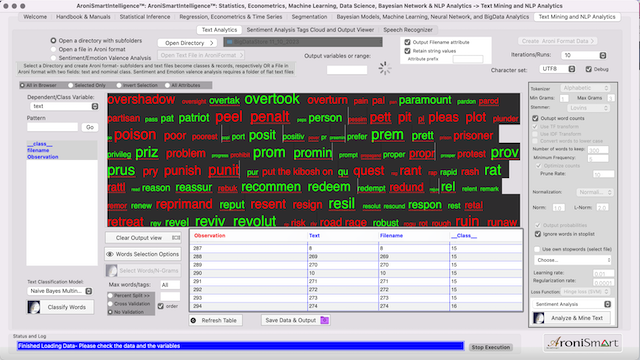Select the Observation variable in list
The image size is (640, 360).
[x=43, y=157]
